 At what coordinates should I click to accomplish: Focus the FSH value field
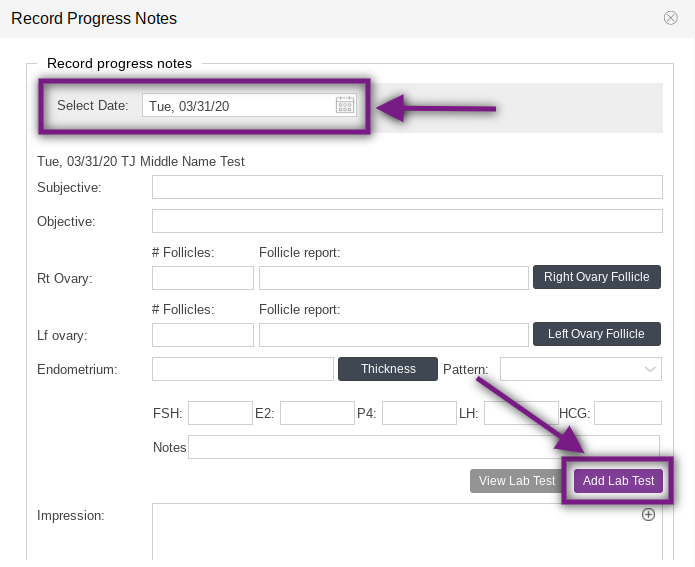[220, 413]
